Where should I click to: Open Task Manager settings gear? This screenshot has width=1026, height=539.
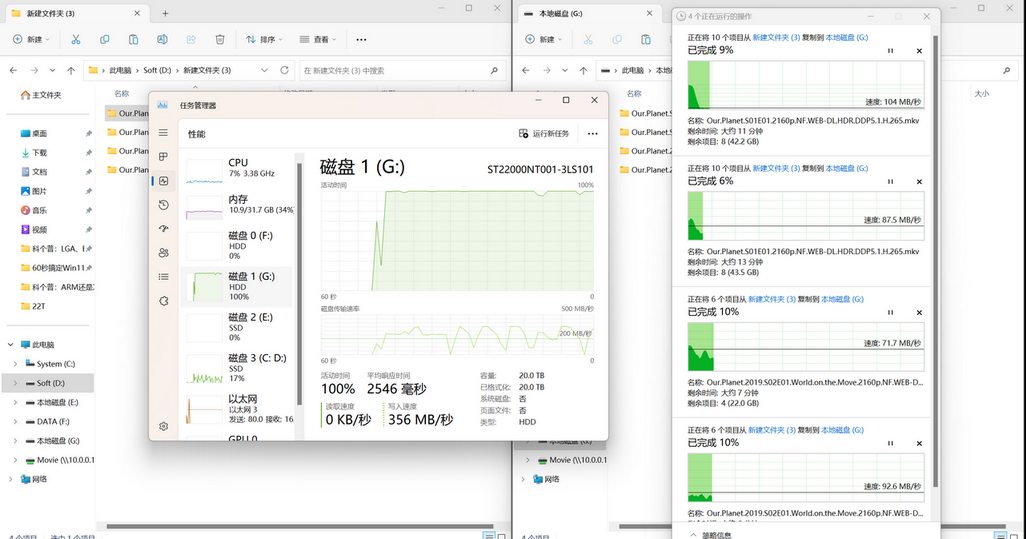click(x=164, y=426)
